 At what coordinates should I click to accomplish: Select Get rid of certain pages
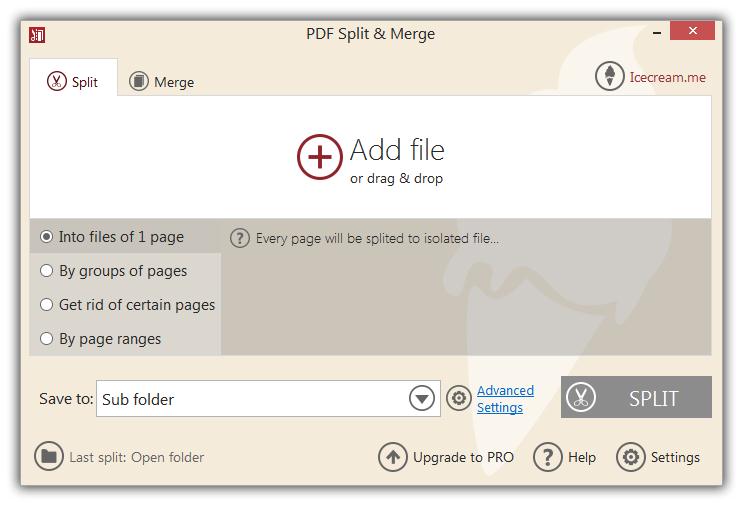pos(46,305)
